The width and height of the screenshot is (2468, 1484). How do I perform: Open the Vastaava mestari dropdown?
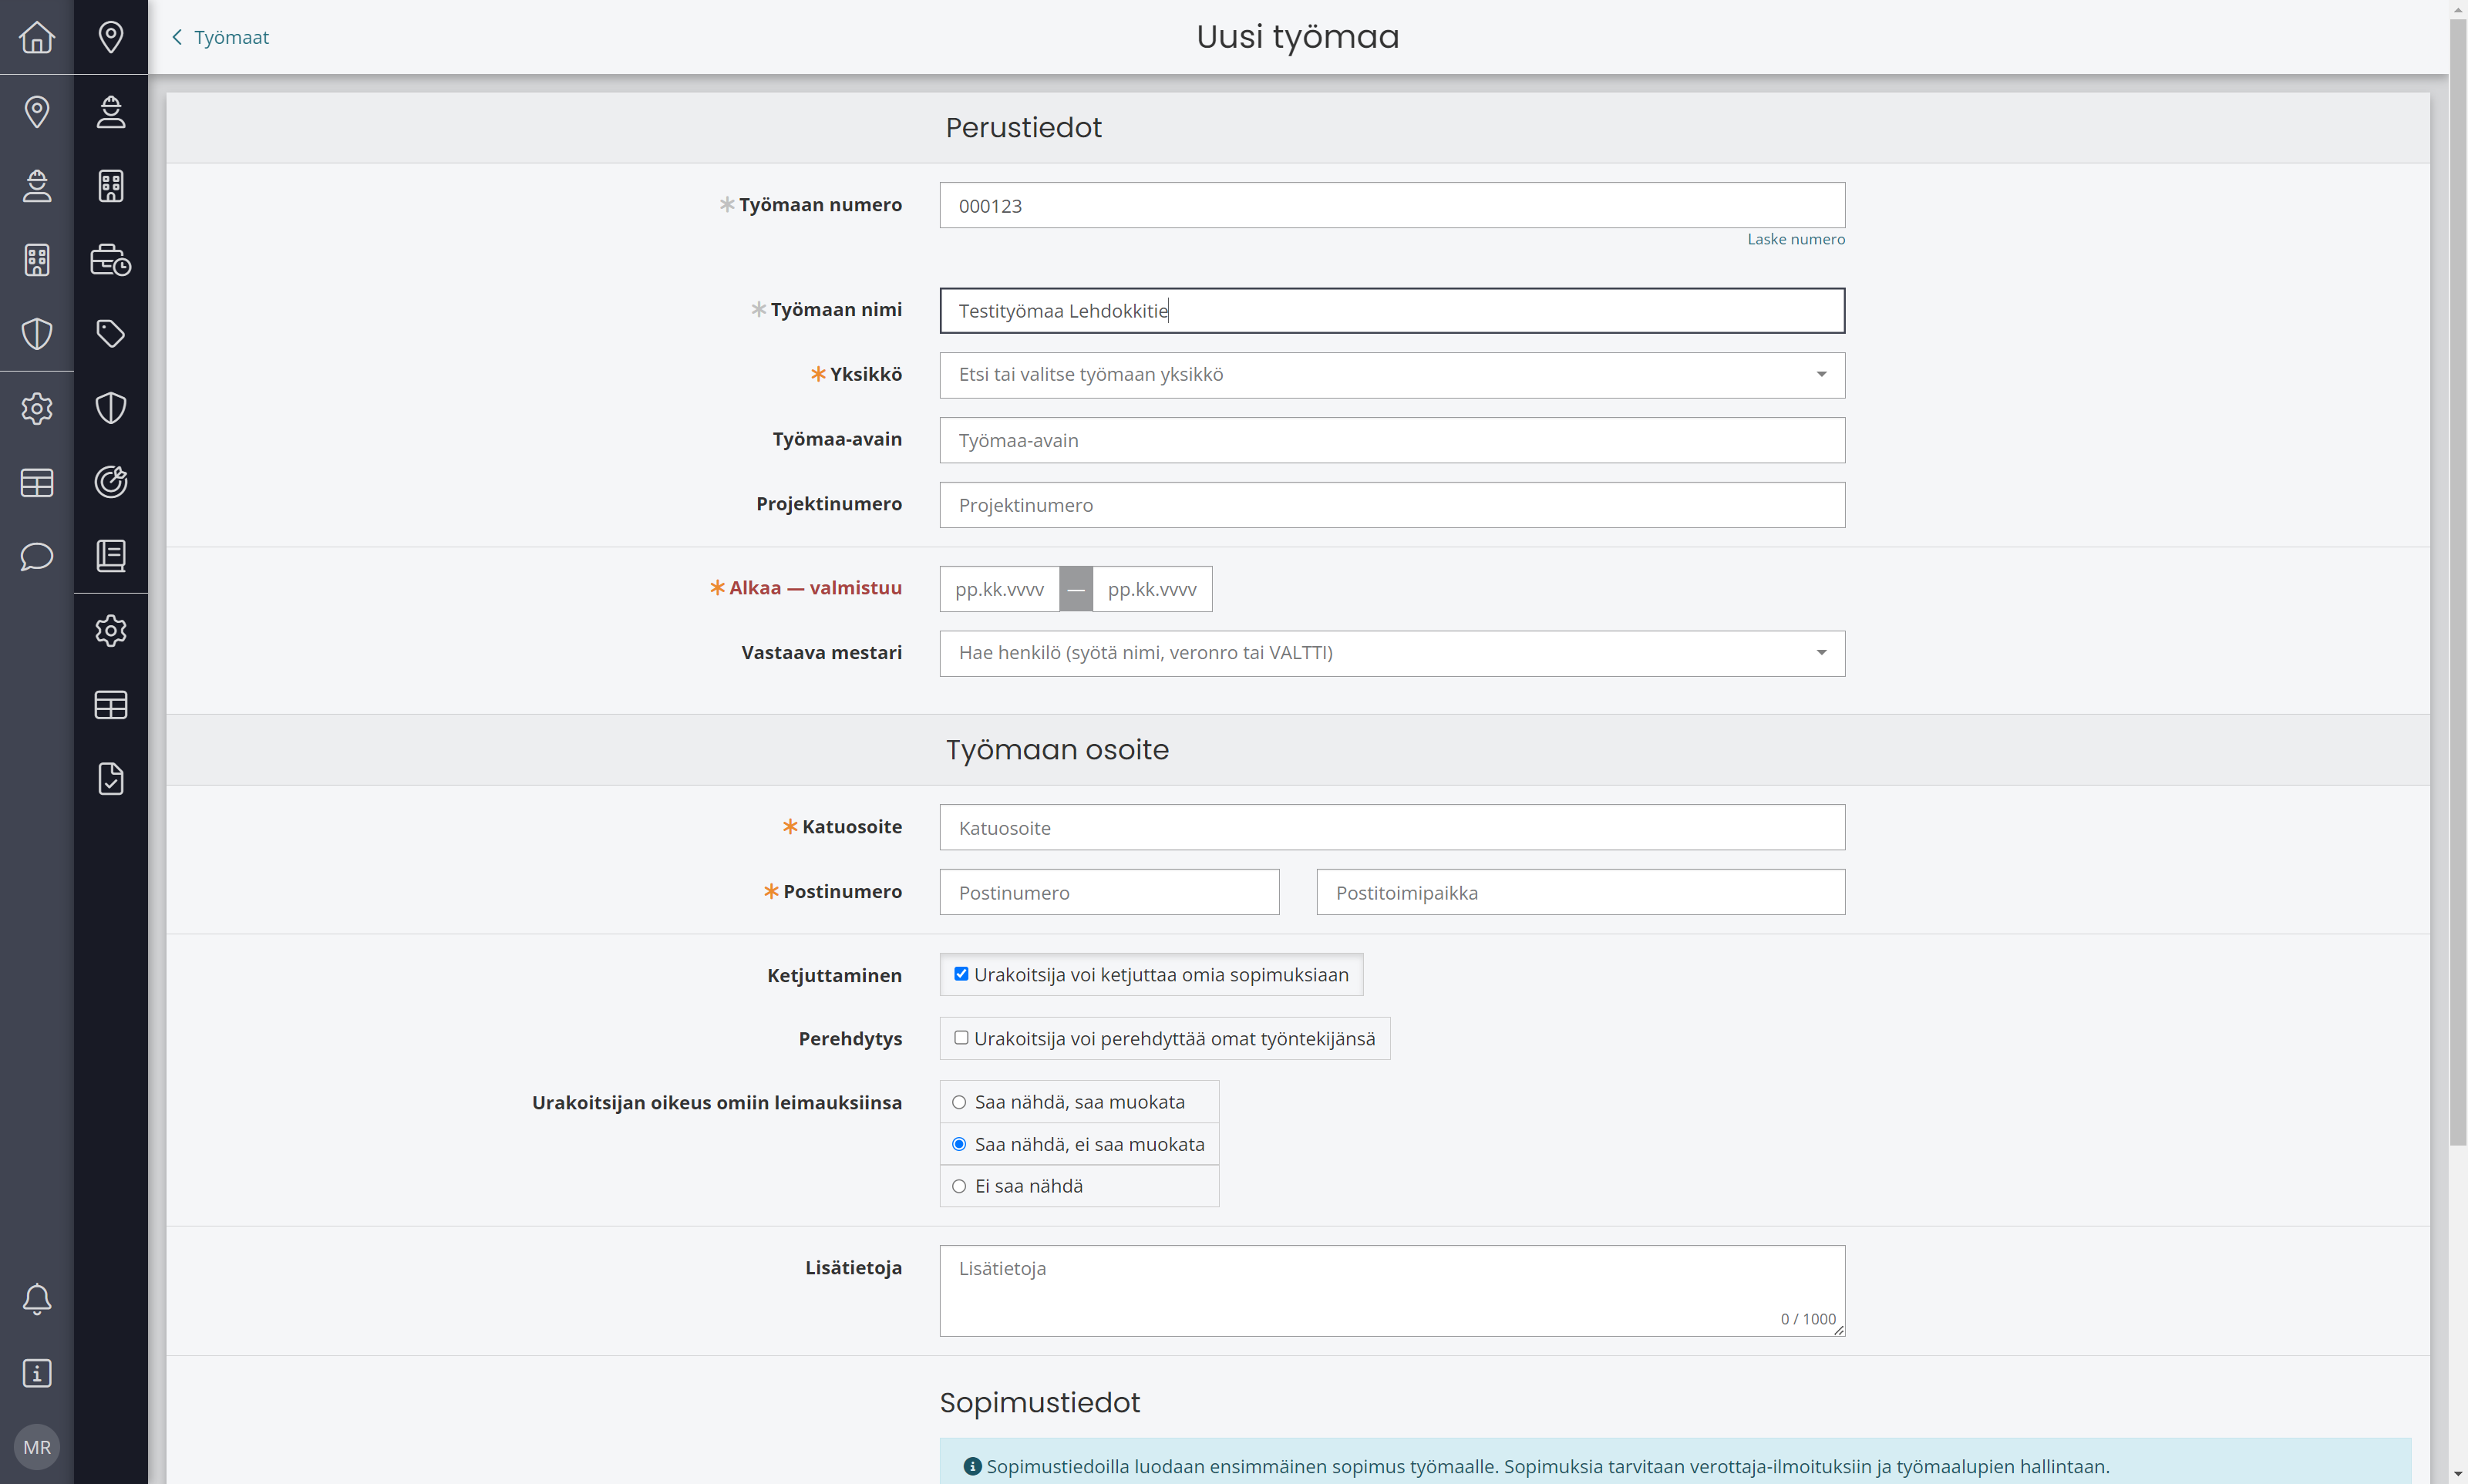click(1392, 653)
